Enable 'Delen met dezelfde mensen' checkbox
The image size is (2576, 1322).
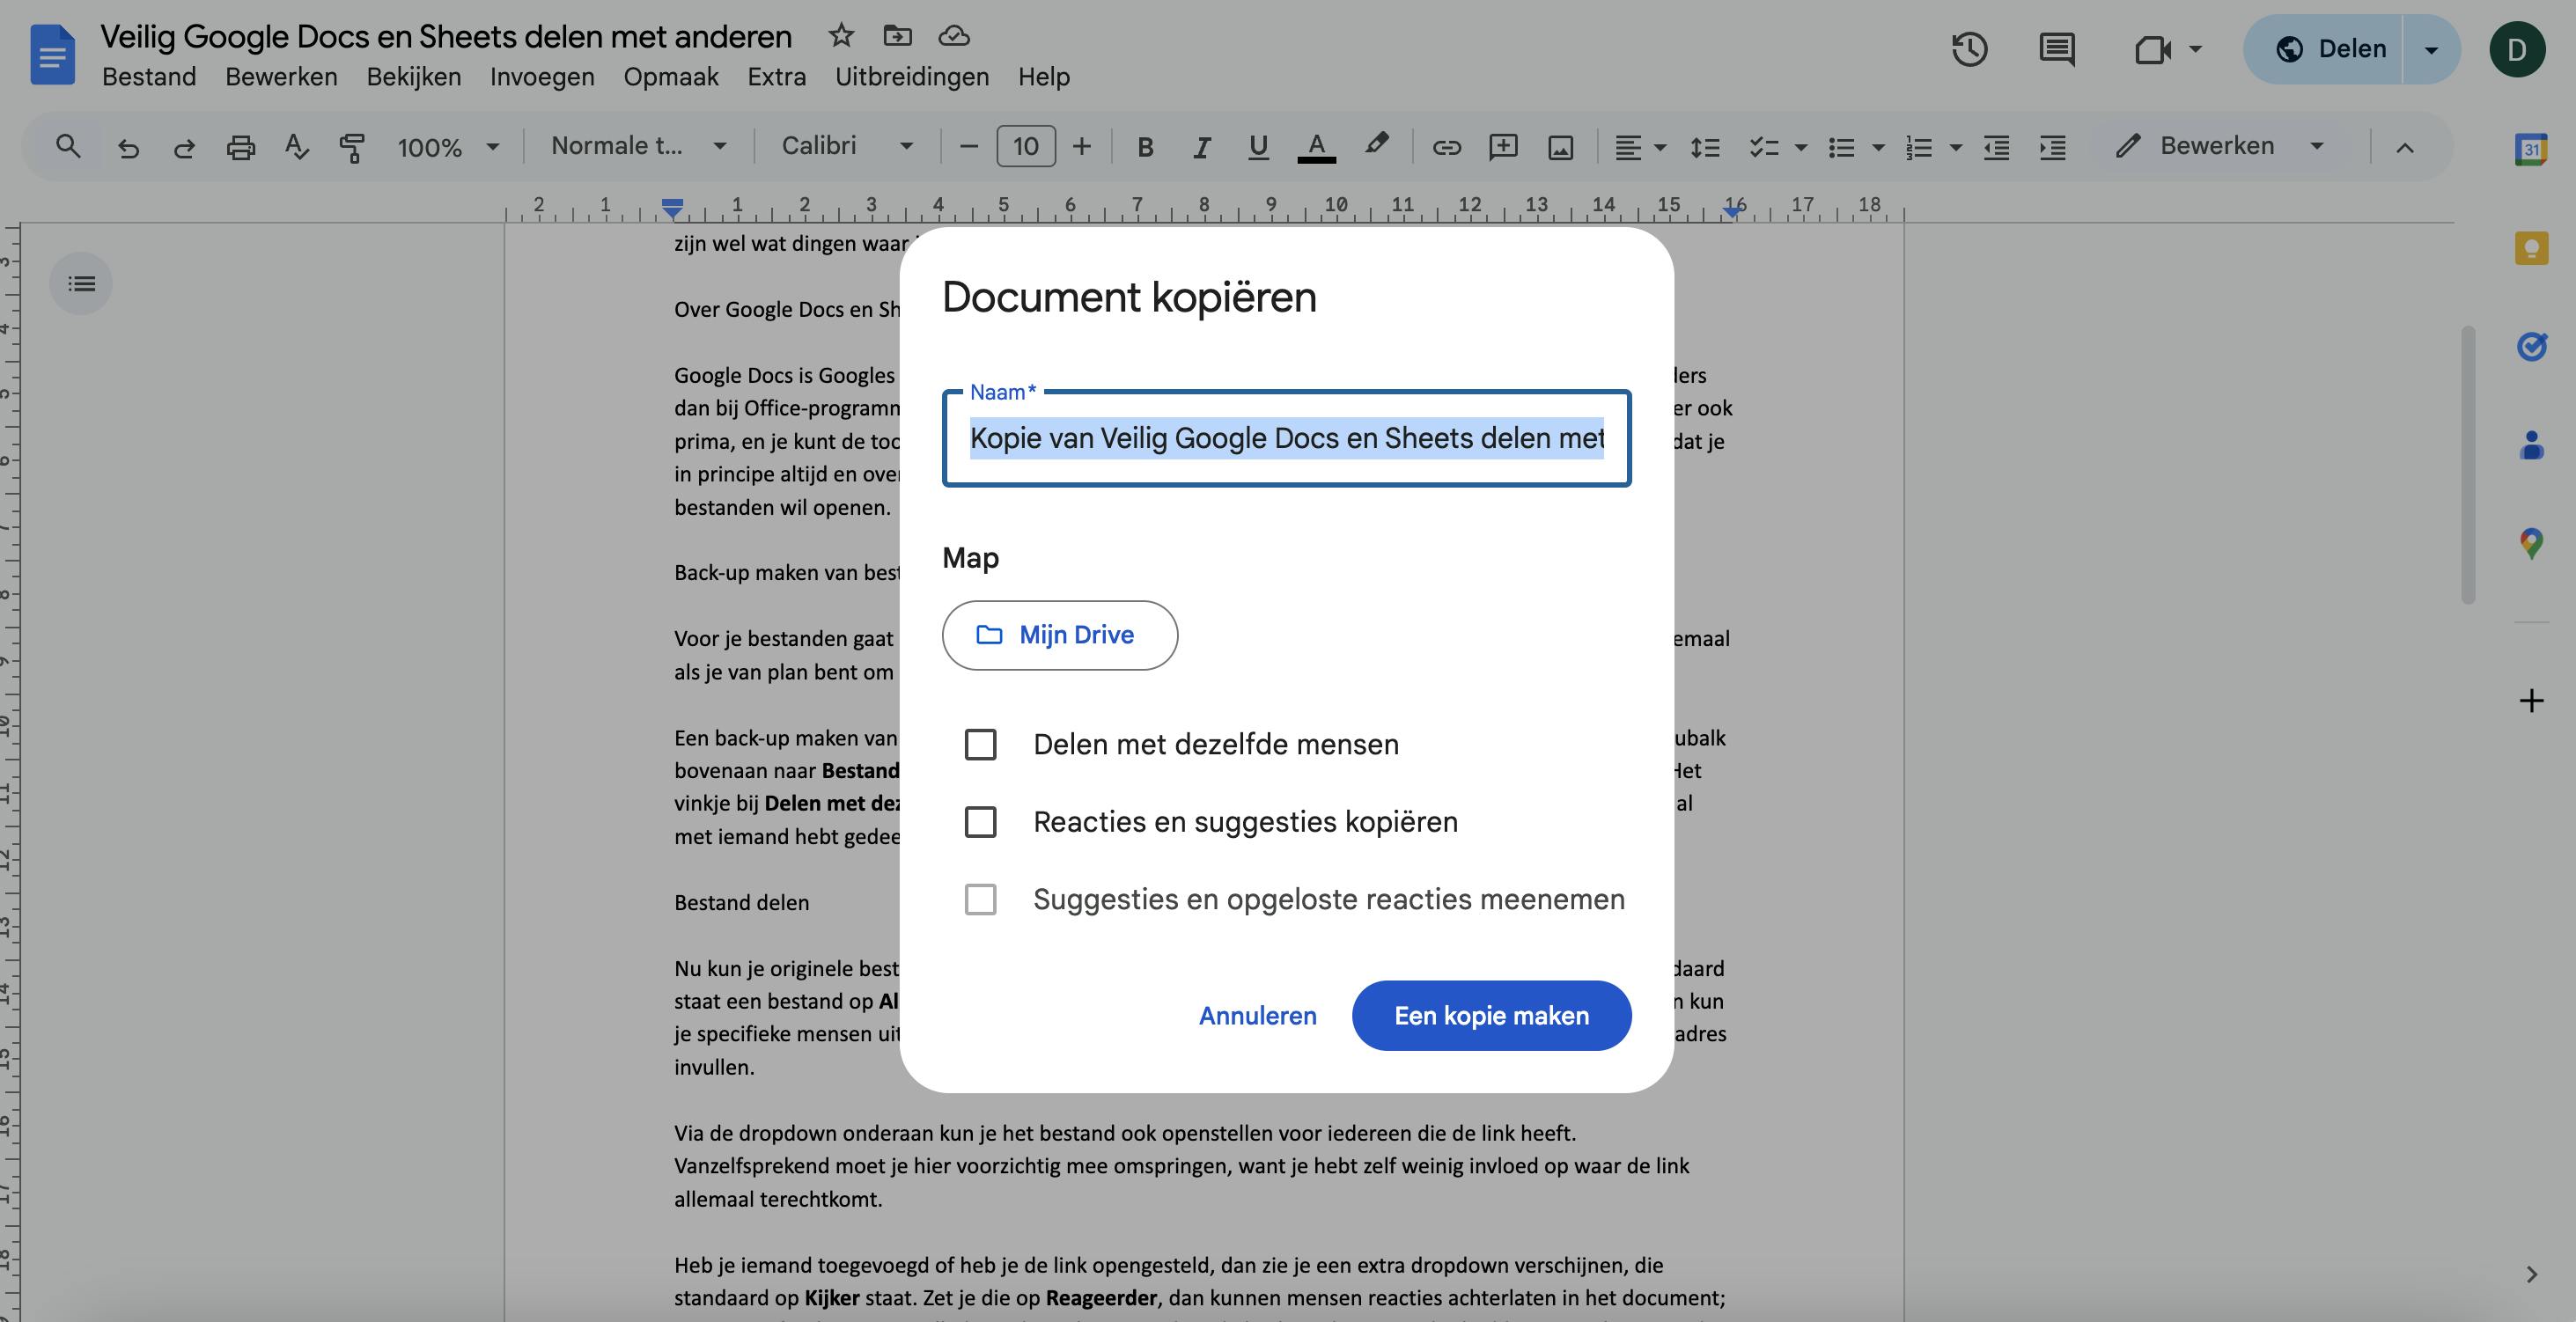pyautogui.click(x=980, y=744)
